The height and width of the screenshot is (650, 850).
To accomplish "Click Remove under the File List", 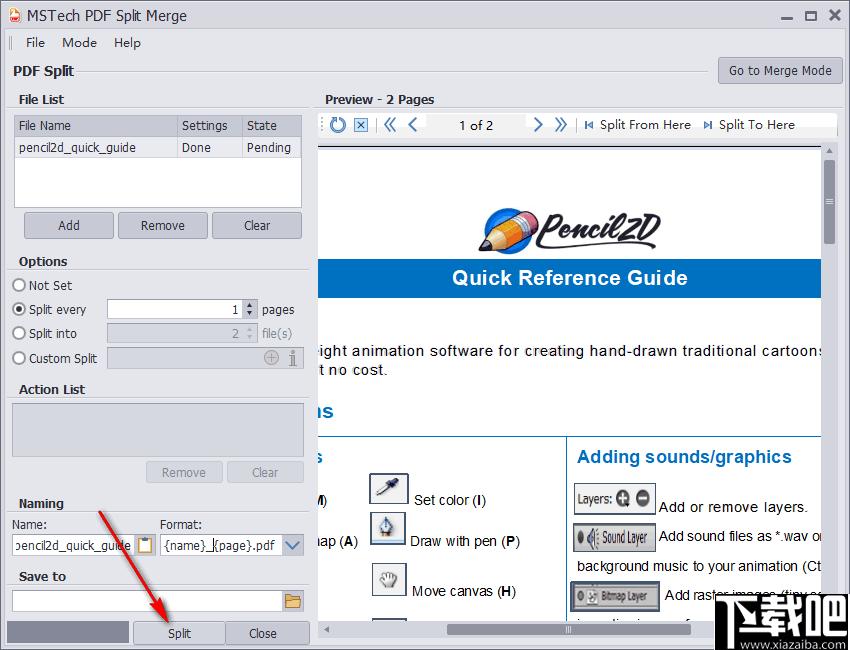I will 163,226.
